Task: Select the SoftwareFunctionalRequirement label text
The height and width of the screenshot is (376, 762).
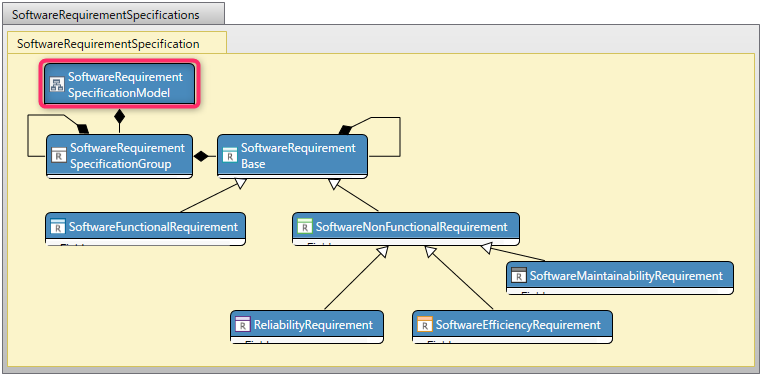Action: 153,226
